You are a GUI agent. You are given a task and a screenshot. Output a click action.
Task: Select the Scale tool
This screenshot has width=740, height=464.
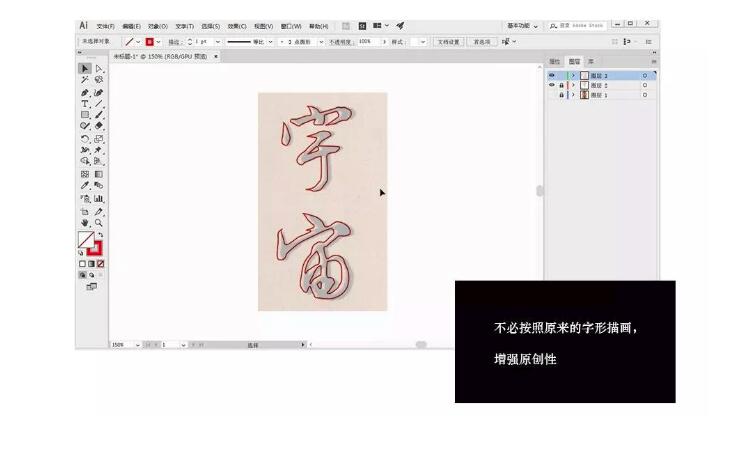click(x=99, y=139)
